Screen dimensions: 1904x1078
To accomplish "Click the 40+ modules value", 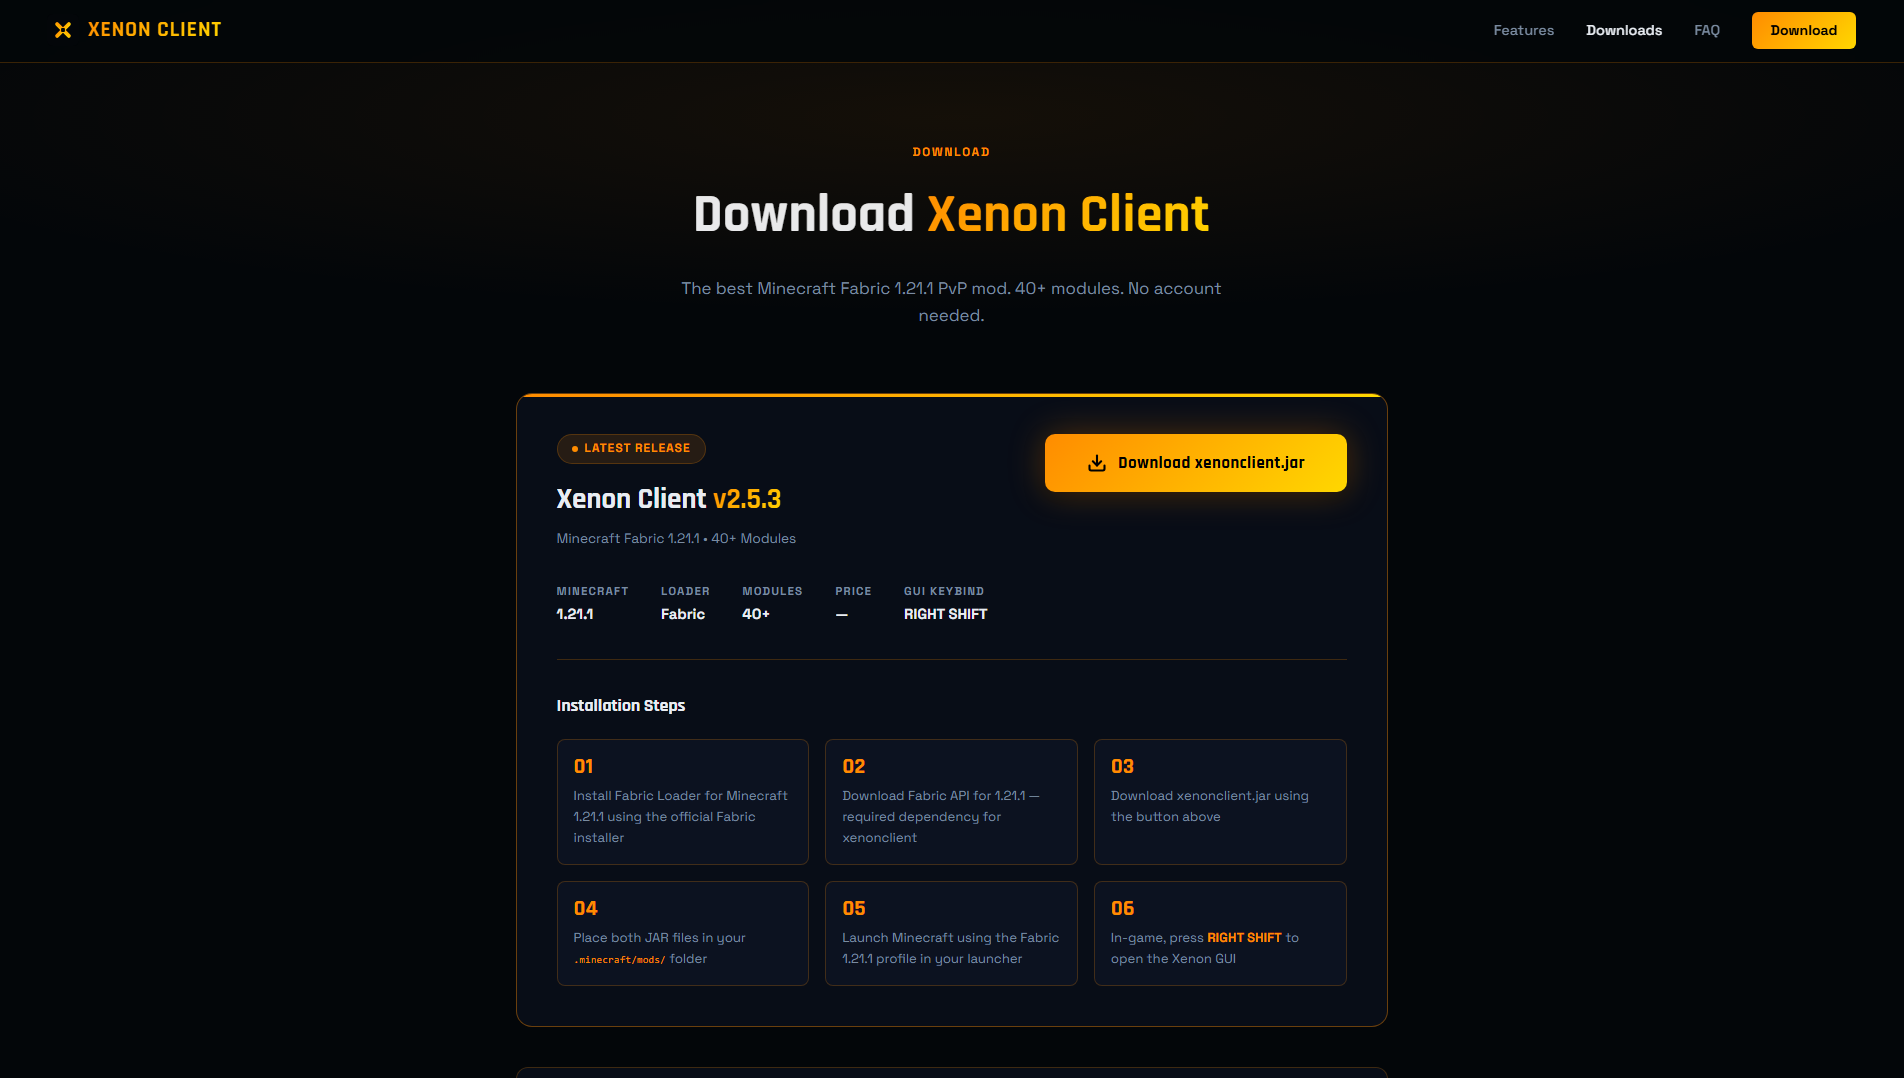I will tap(756, 614).
